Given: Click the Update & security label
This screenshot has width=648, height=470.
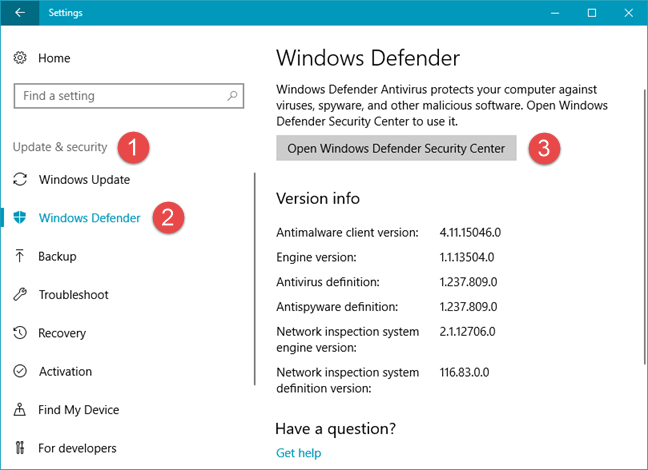Looking at the screenshot, I should point(60,147).
